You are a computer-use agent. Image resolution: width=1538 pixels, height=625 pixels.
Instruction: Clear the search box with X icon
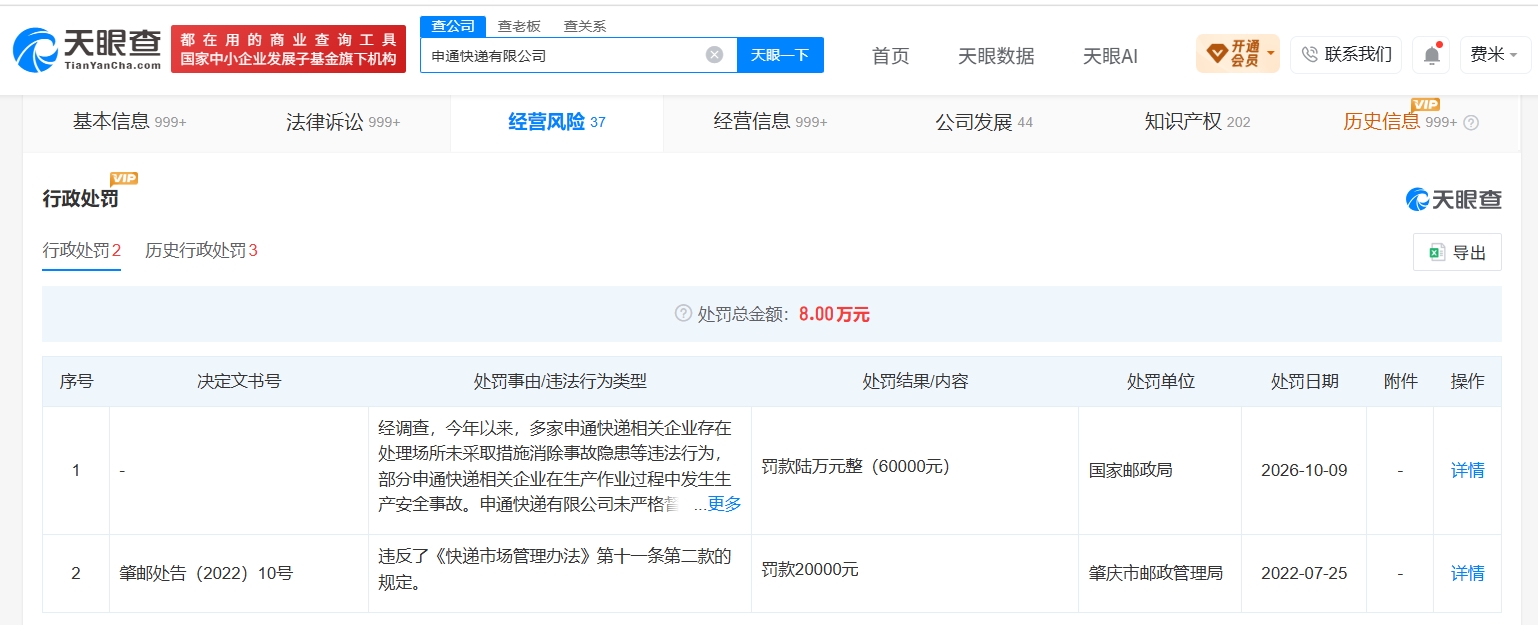pos(714,55)
